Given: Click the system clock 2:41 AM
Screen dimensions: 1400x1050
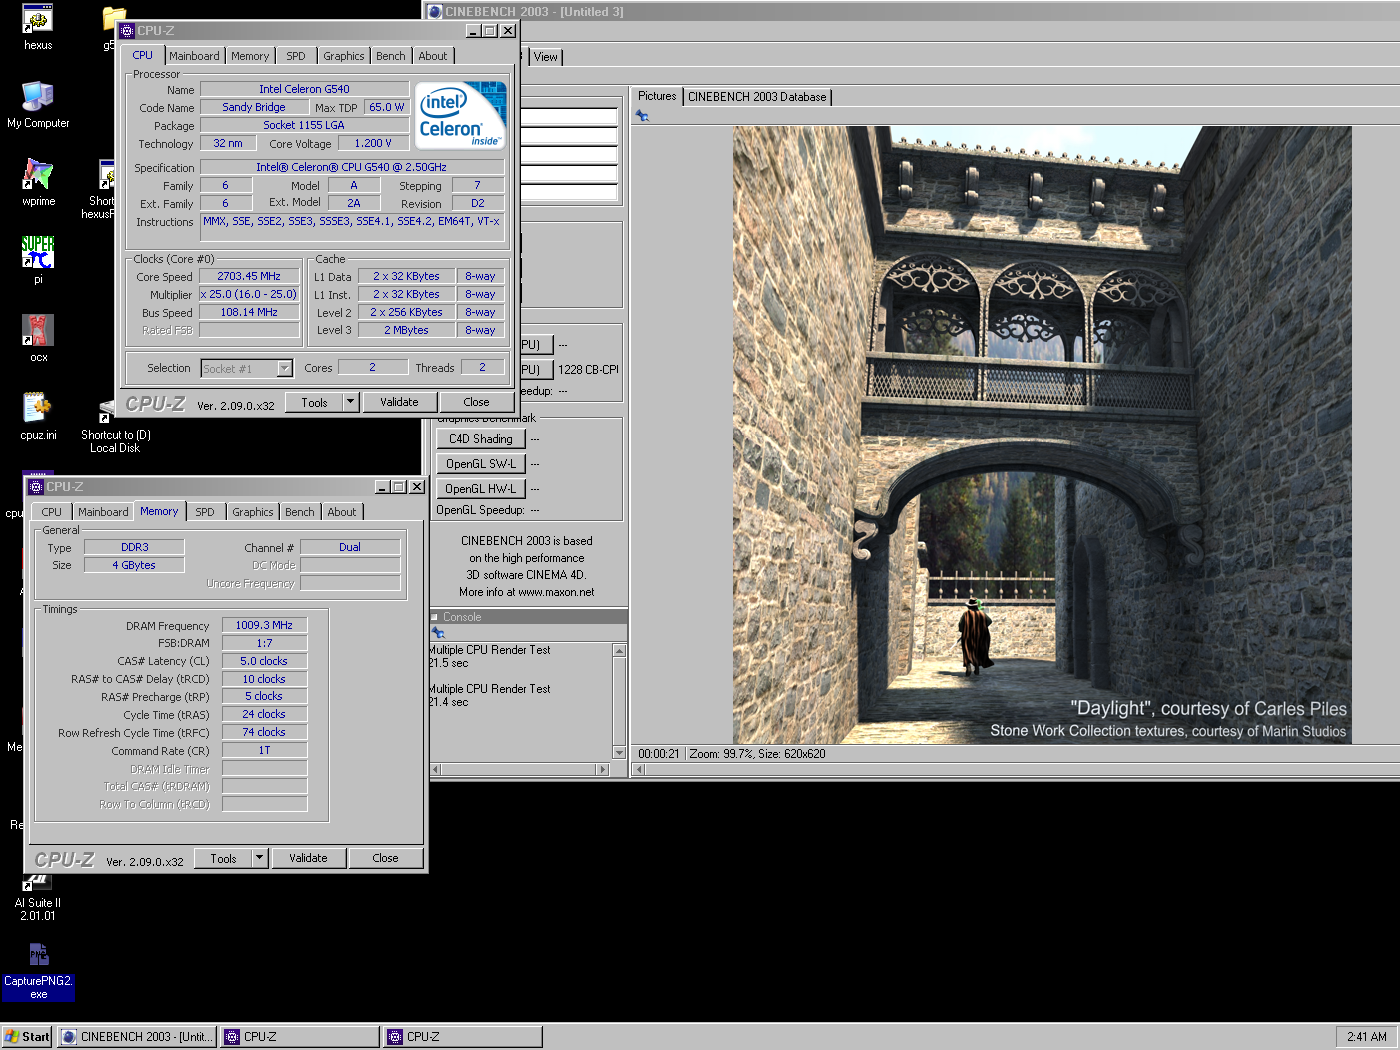Looking at the screenshot, I should click(1366, 1037).
